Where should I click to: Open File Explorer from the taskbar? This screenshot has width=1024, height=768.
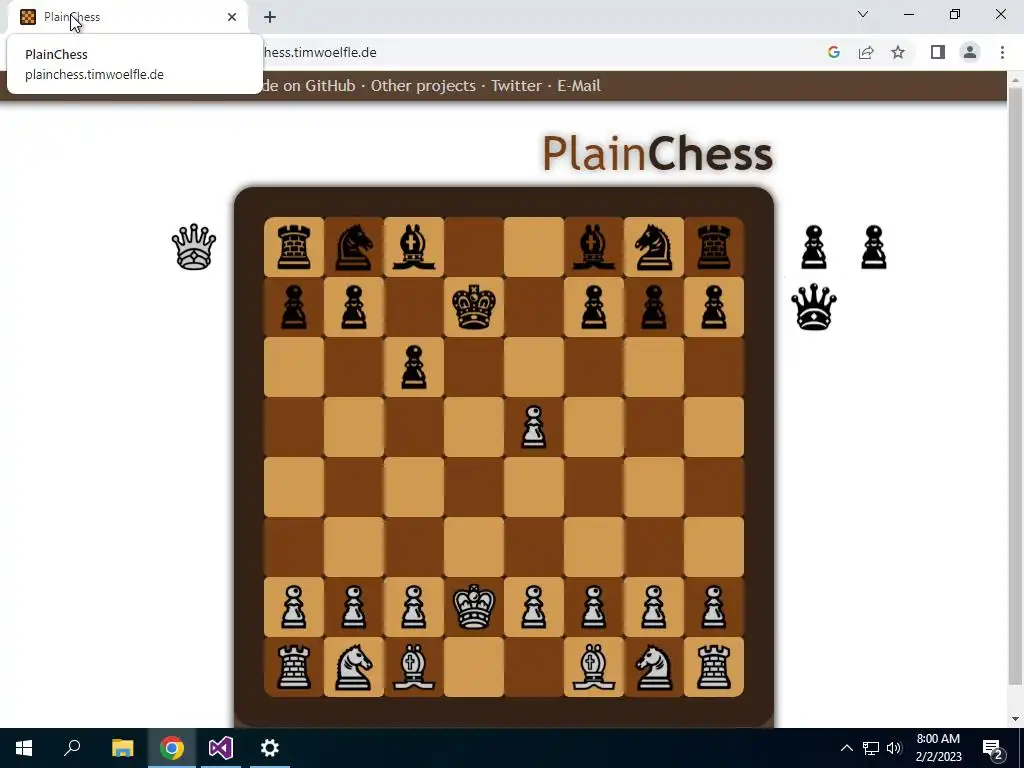tap(122, 748)
